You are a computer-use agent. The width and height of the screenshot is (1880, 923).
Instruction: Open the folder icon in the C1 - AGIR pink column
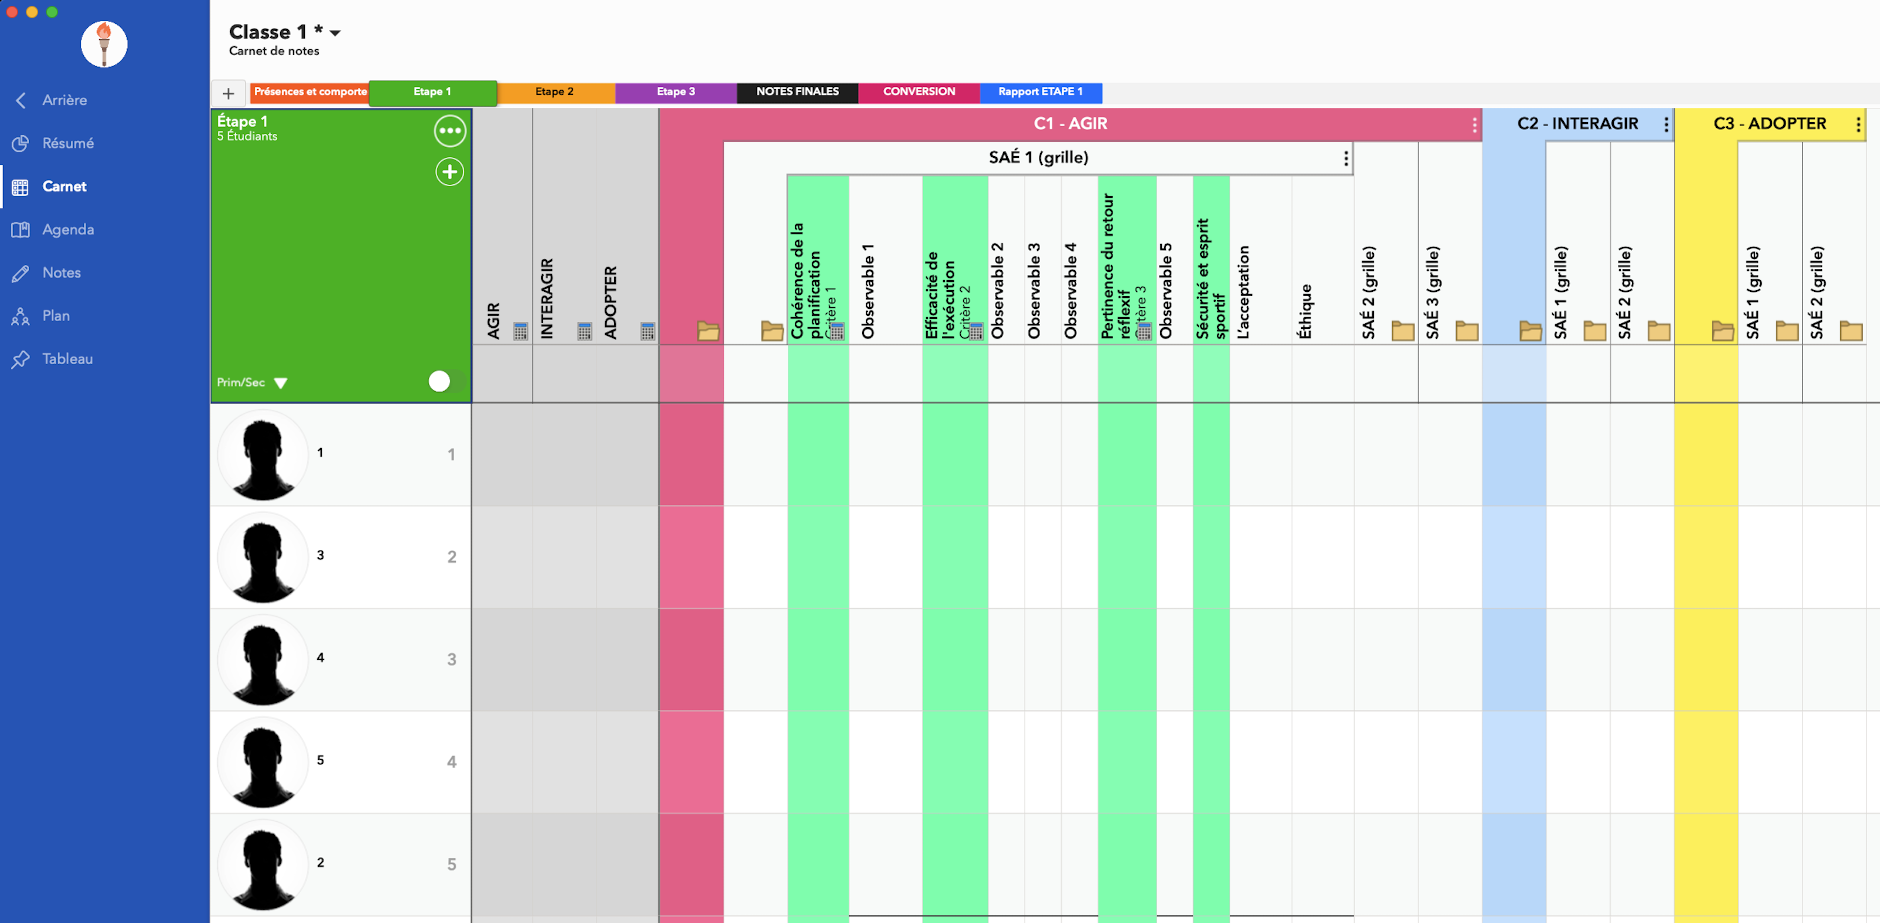pyautogui.click(x=708, y=331)
